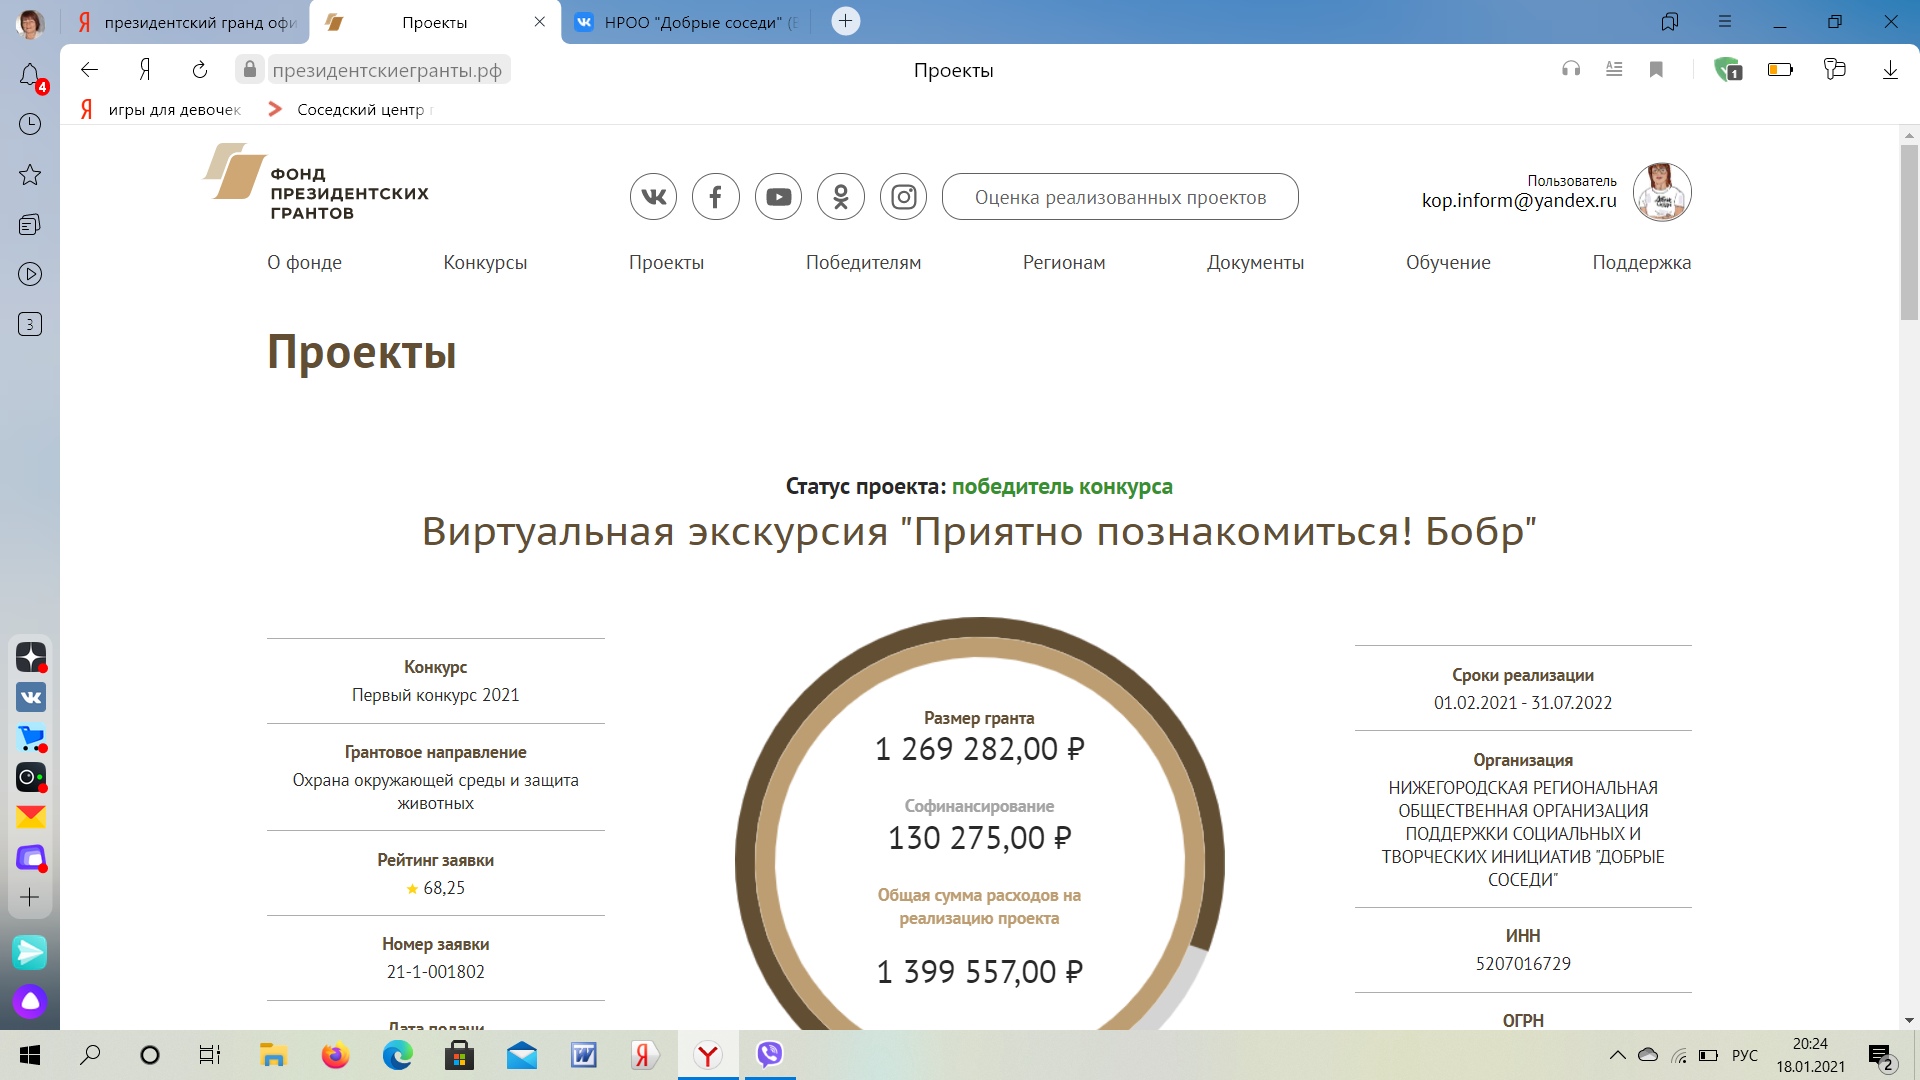Open the tab bookmarks icon in title bar
The width and height of the screenshot is (1920, 1080).
(1669, 21)
